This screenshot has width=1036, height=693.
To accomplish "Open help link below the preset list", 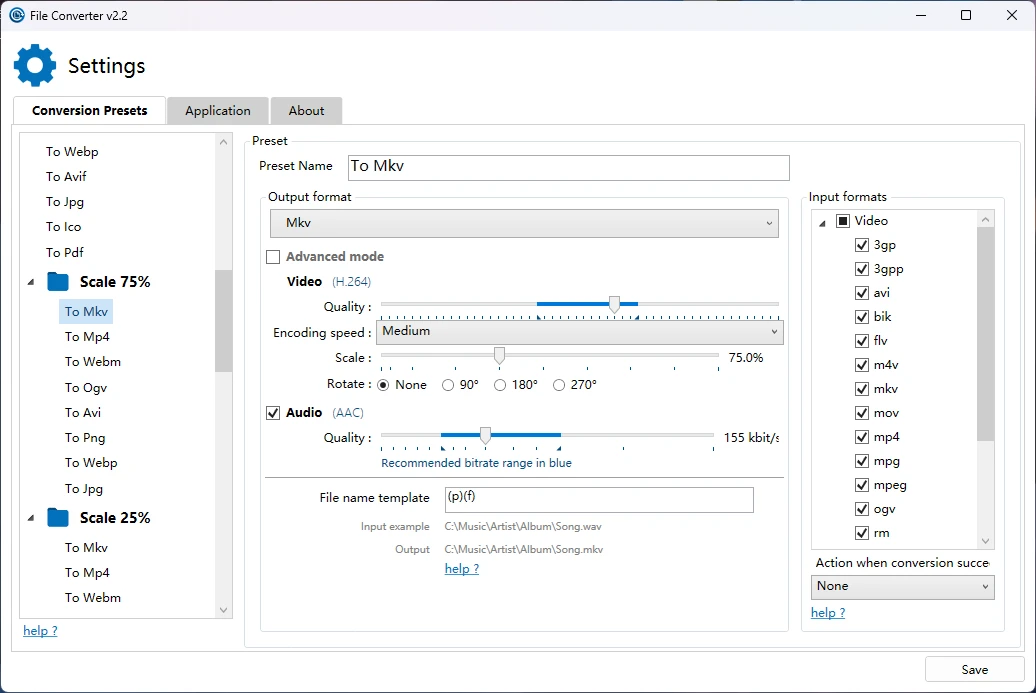I will tap(40, 631).
